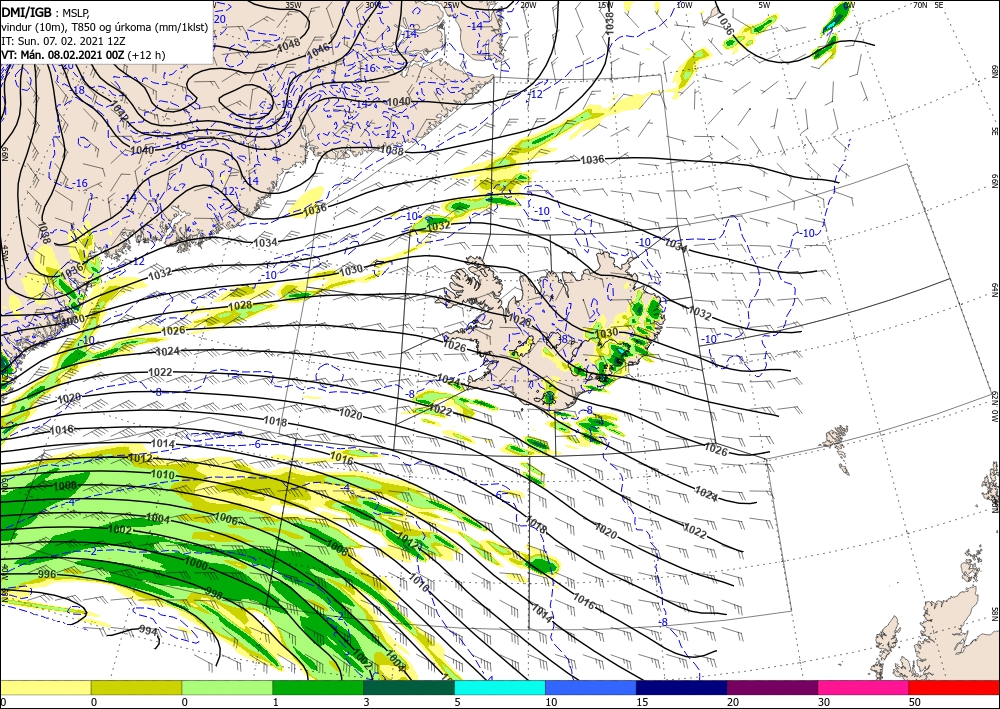The height and width of the screenshot is (709, 1000).
Task: Click the "15W" longitude label
Action: click(605, 5)
